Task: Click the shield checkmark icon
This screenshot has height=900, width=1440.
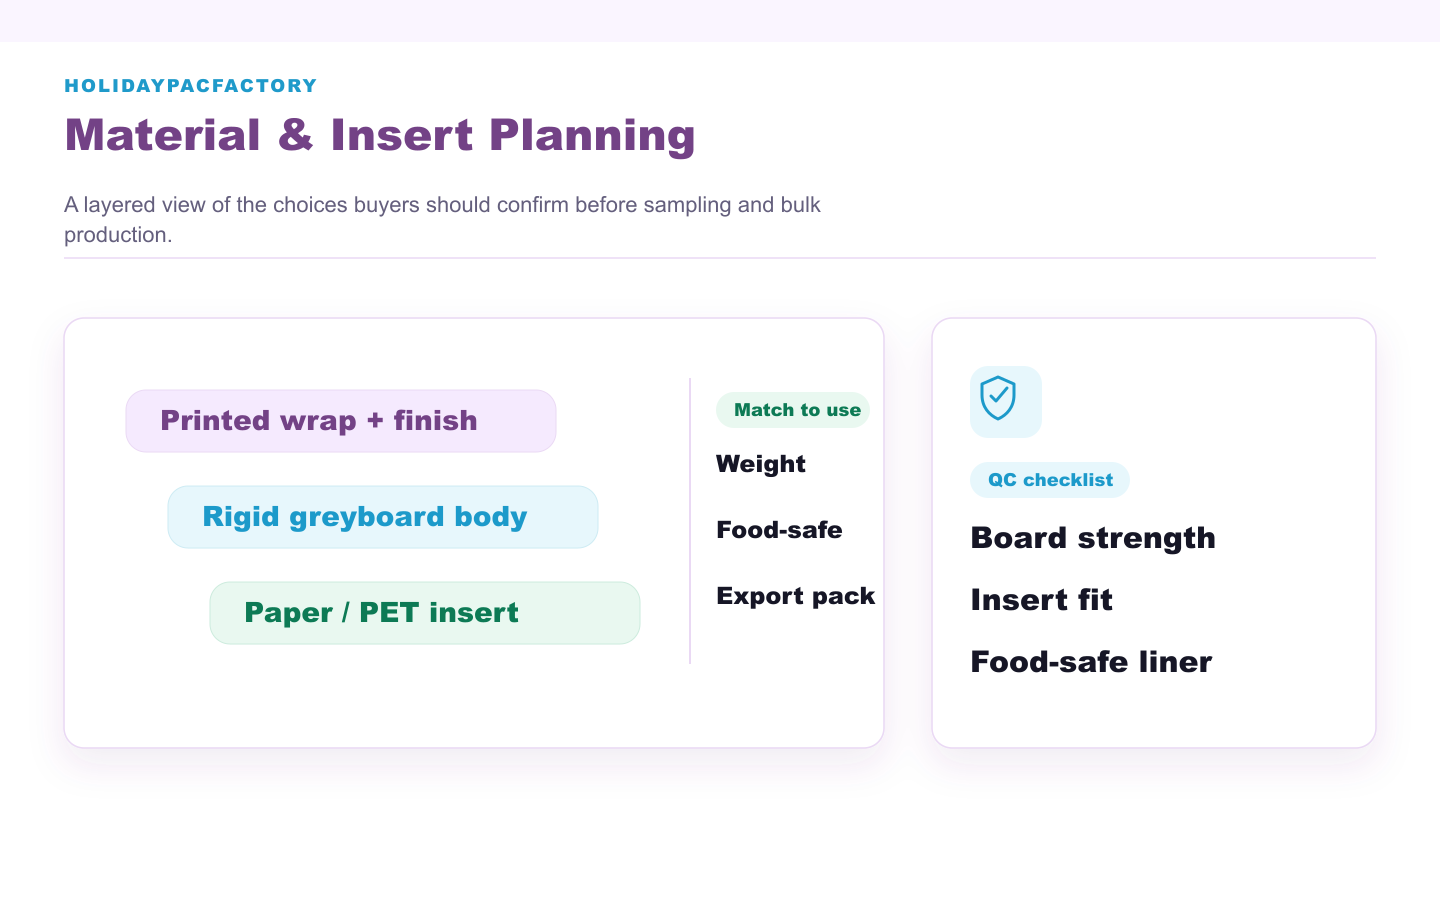Action: pyautogui.click(x=998, y=399)
